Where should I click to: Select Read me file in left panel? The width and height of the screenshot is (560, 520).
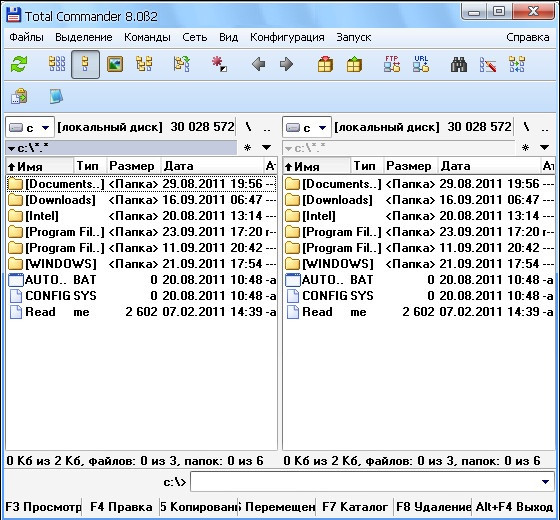coord(141,312)
